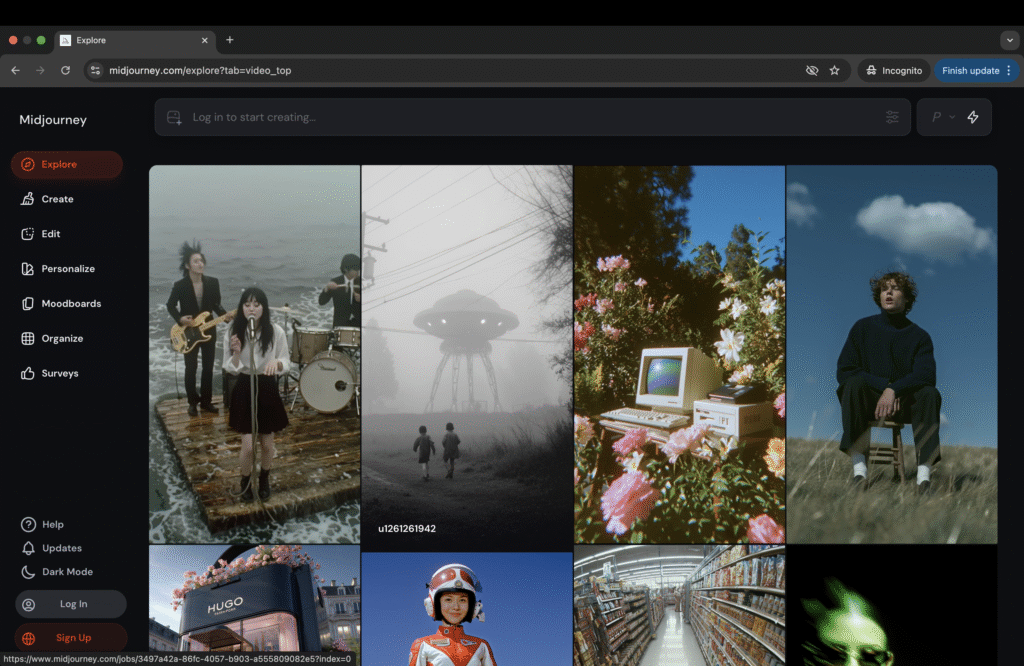Click the Explore compass icon in sidebar

[x=28, y=165]
